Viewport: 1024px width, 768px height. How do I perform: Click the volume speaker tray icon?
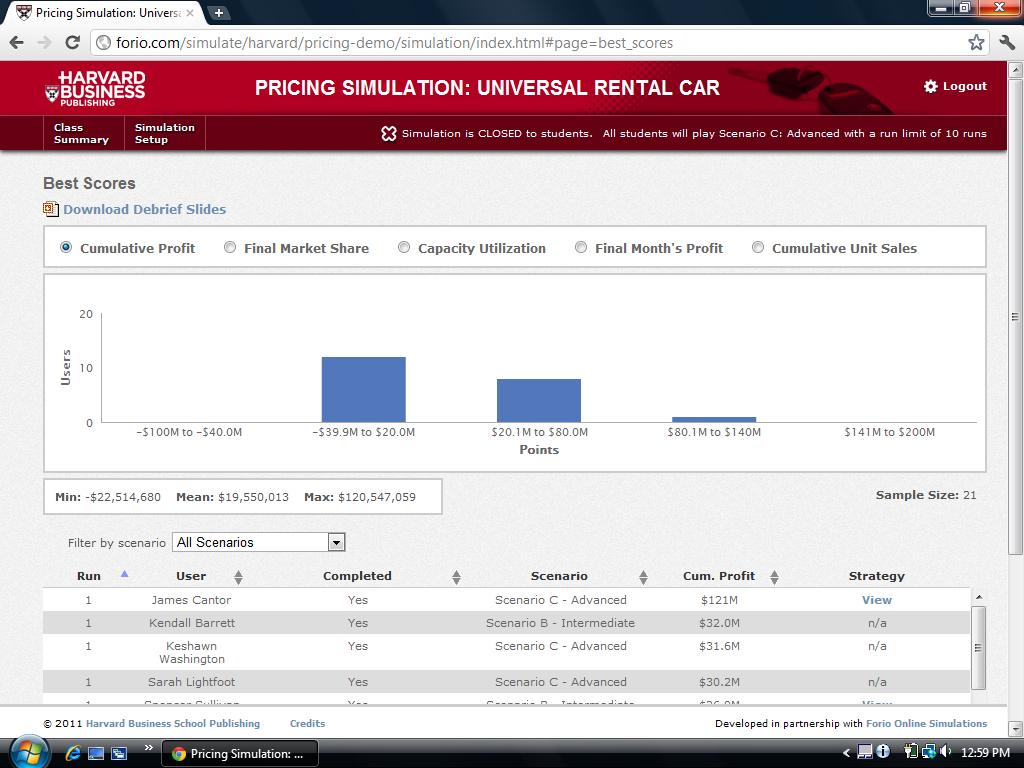[946, 752]
